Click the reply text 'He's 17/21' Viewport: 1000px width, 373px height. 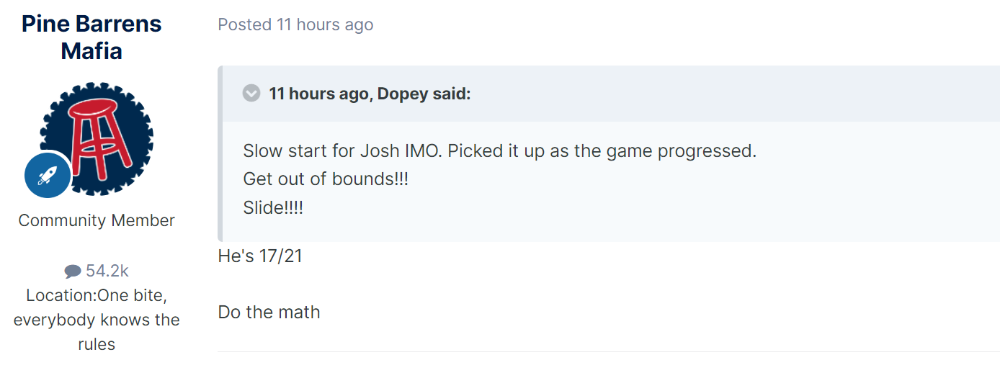pyautogui.click(x=260, y=256)
